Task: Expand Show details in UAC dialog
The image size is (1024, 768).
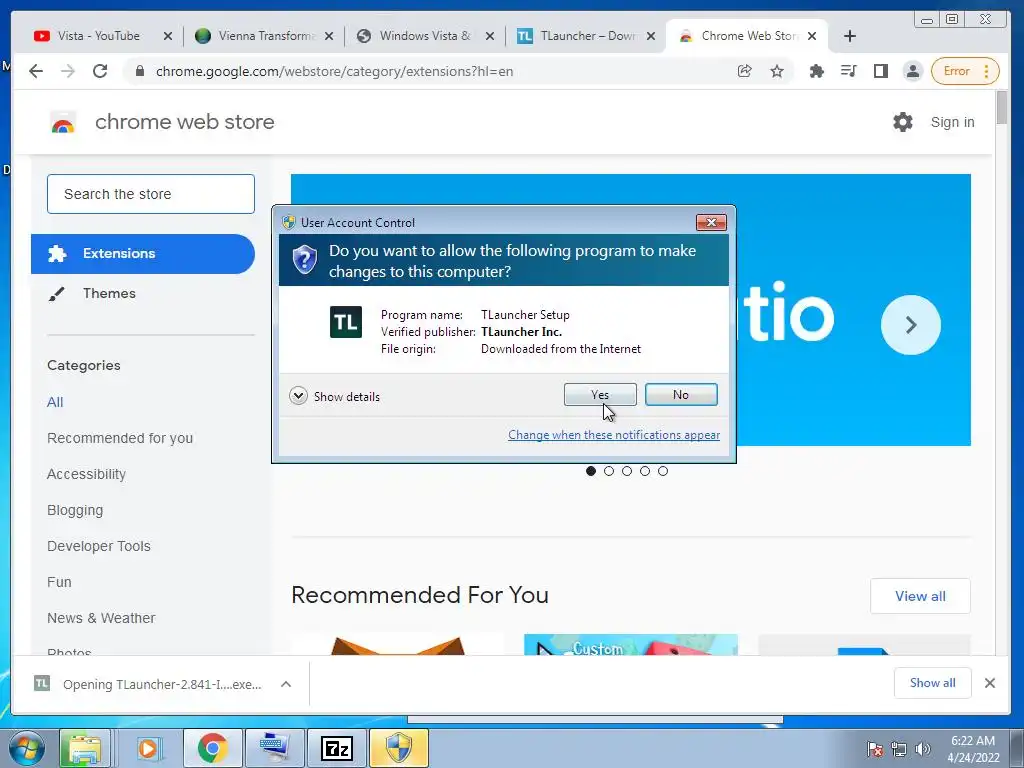Action: [x=334, y=396]
